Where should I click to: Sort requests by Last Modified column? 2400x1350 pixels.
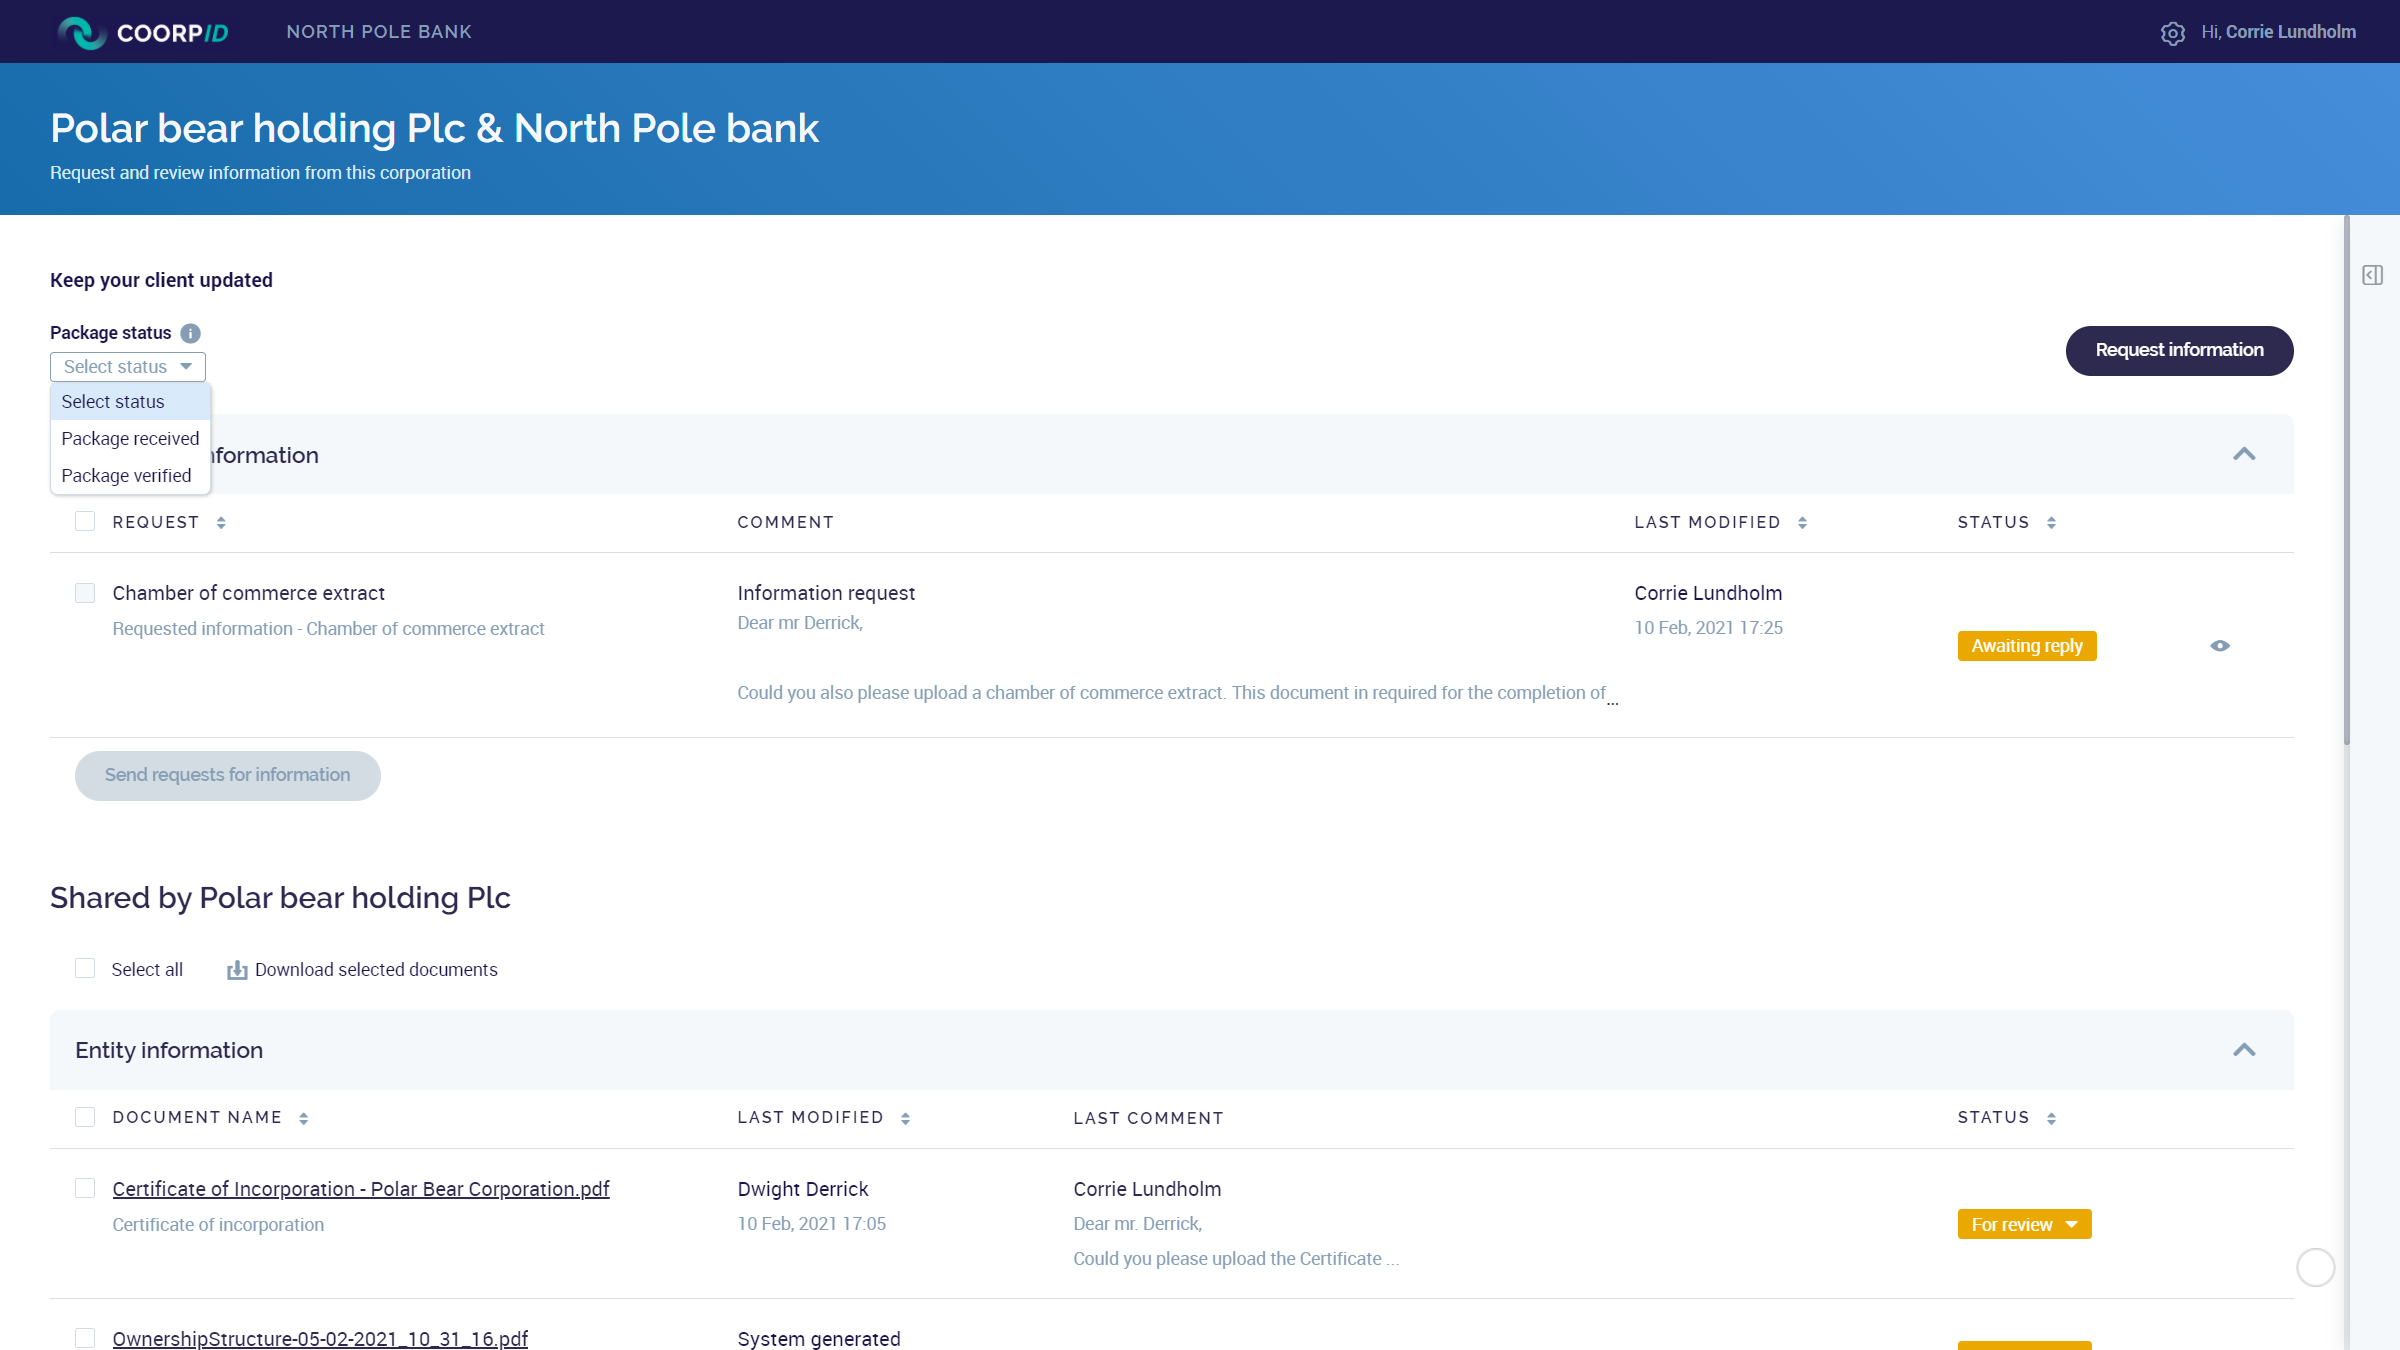click(1802, 523)
